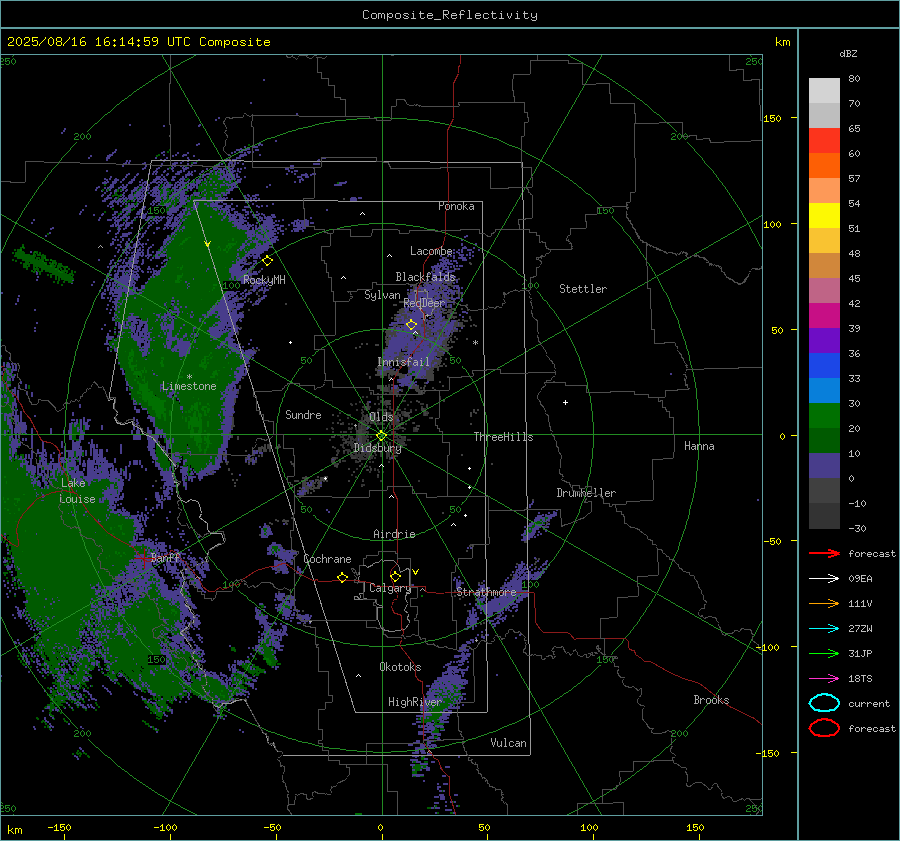
Task: Click the Stettler label
Action: pos(583,289)
